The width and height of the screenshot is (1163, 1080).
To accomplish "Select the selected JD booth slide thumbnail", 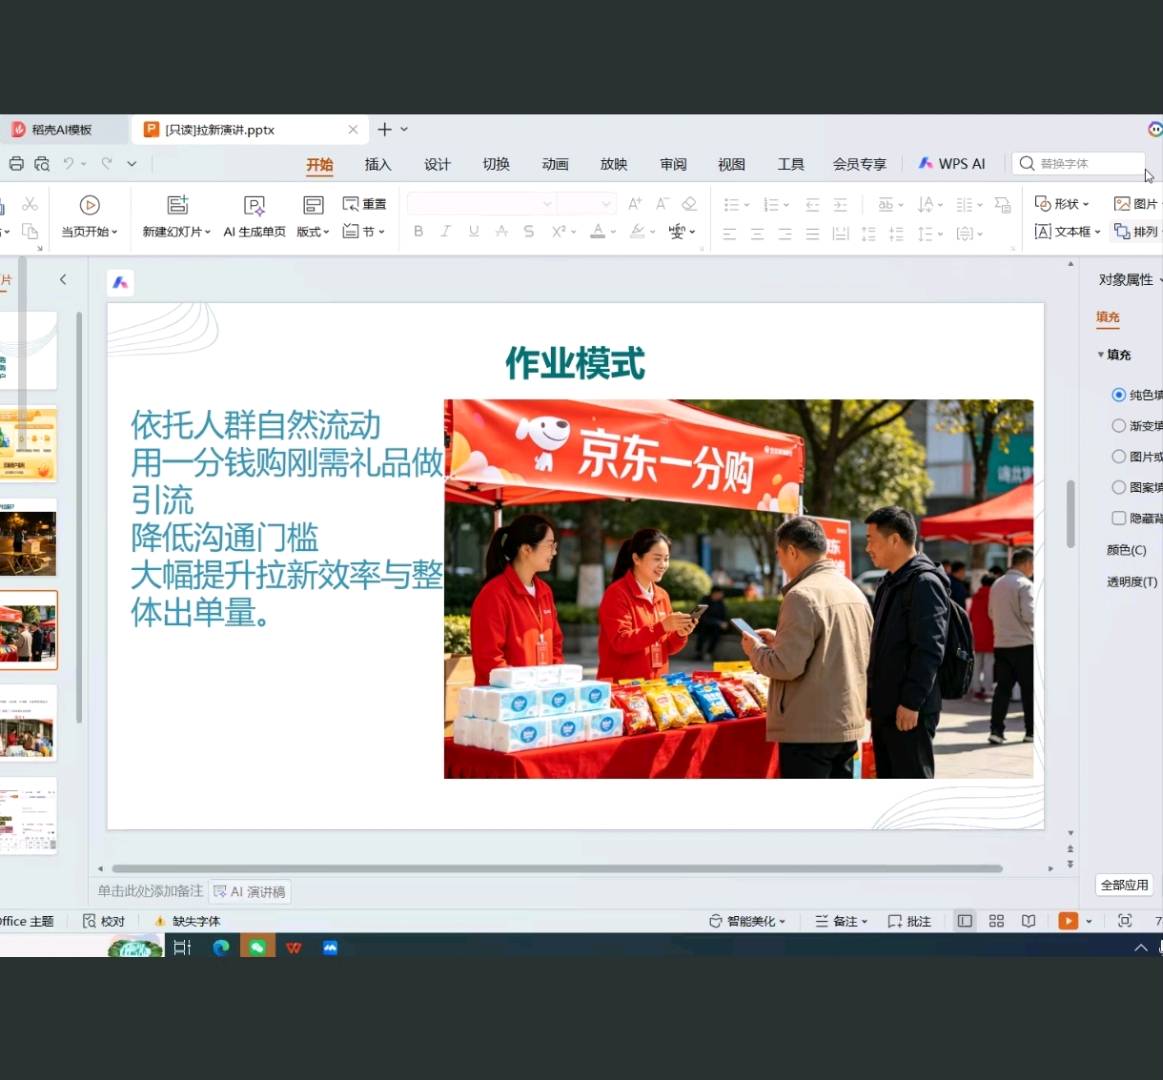I will tap(27, 630).
